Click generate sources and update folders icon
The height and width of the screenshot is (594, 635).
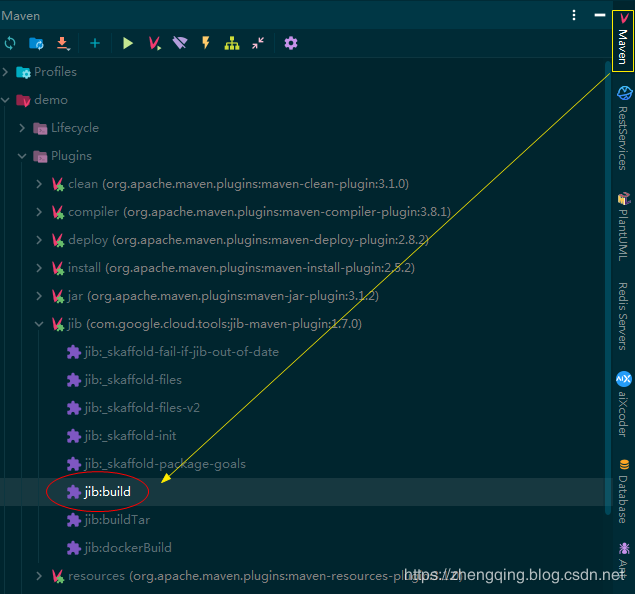click(36, 43)
